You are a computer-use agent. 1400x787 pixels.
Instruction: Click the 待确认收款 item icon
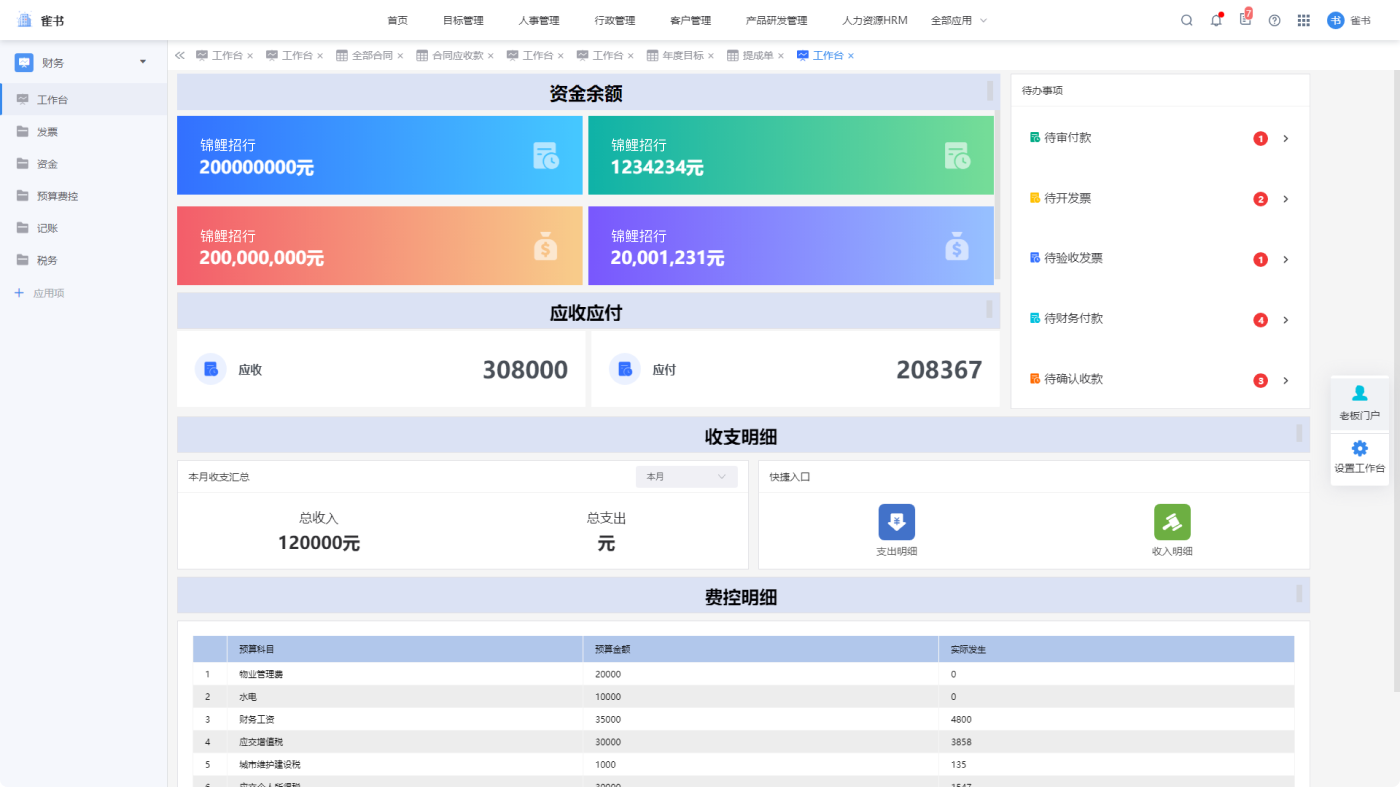pos(1035,378)
